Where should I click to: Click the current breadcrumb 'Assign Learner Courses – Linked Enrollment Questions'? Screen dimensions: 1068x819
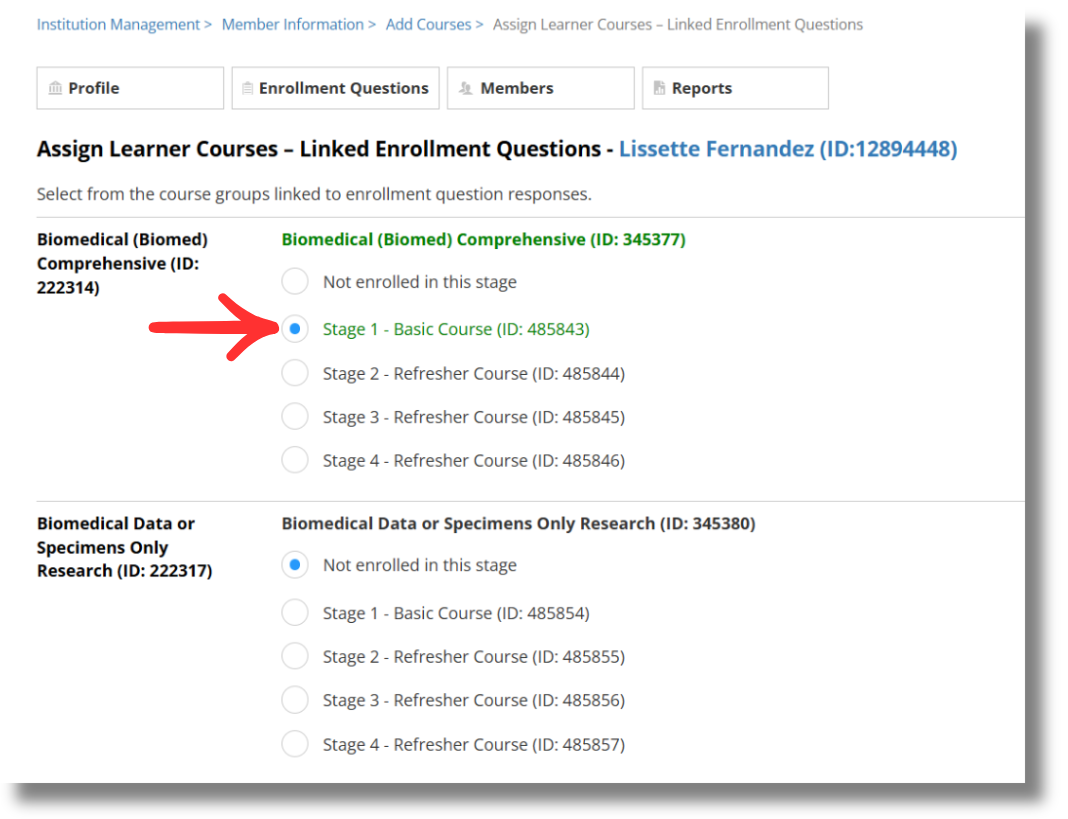(x=678, y=25)
